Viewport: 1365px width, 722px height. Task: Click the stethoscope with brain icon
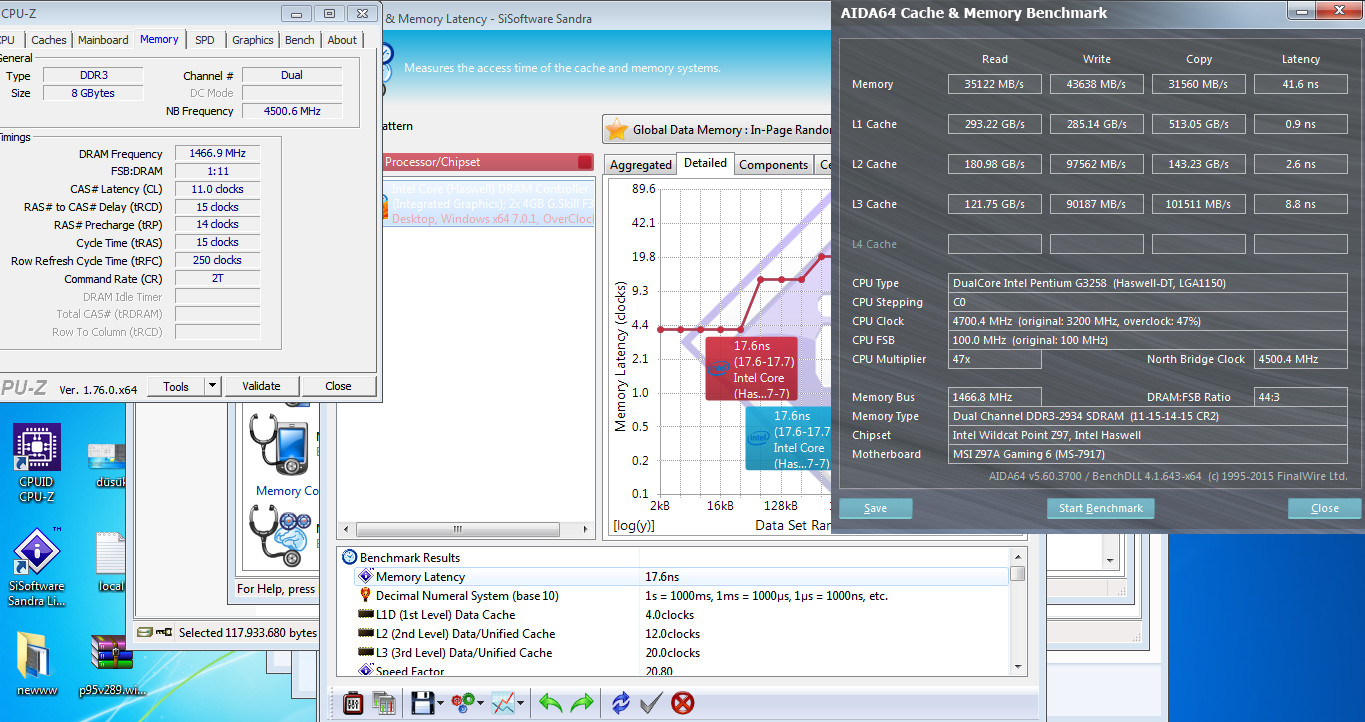[x=283, y=535]
